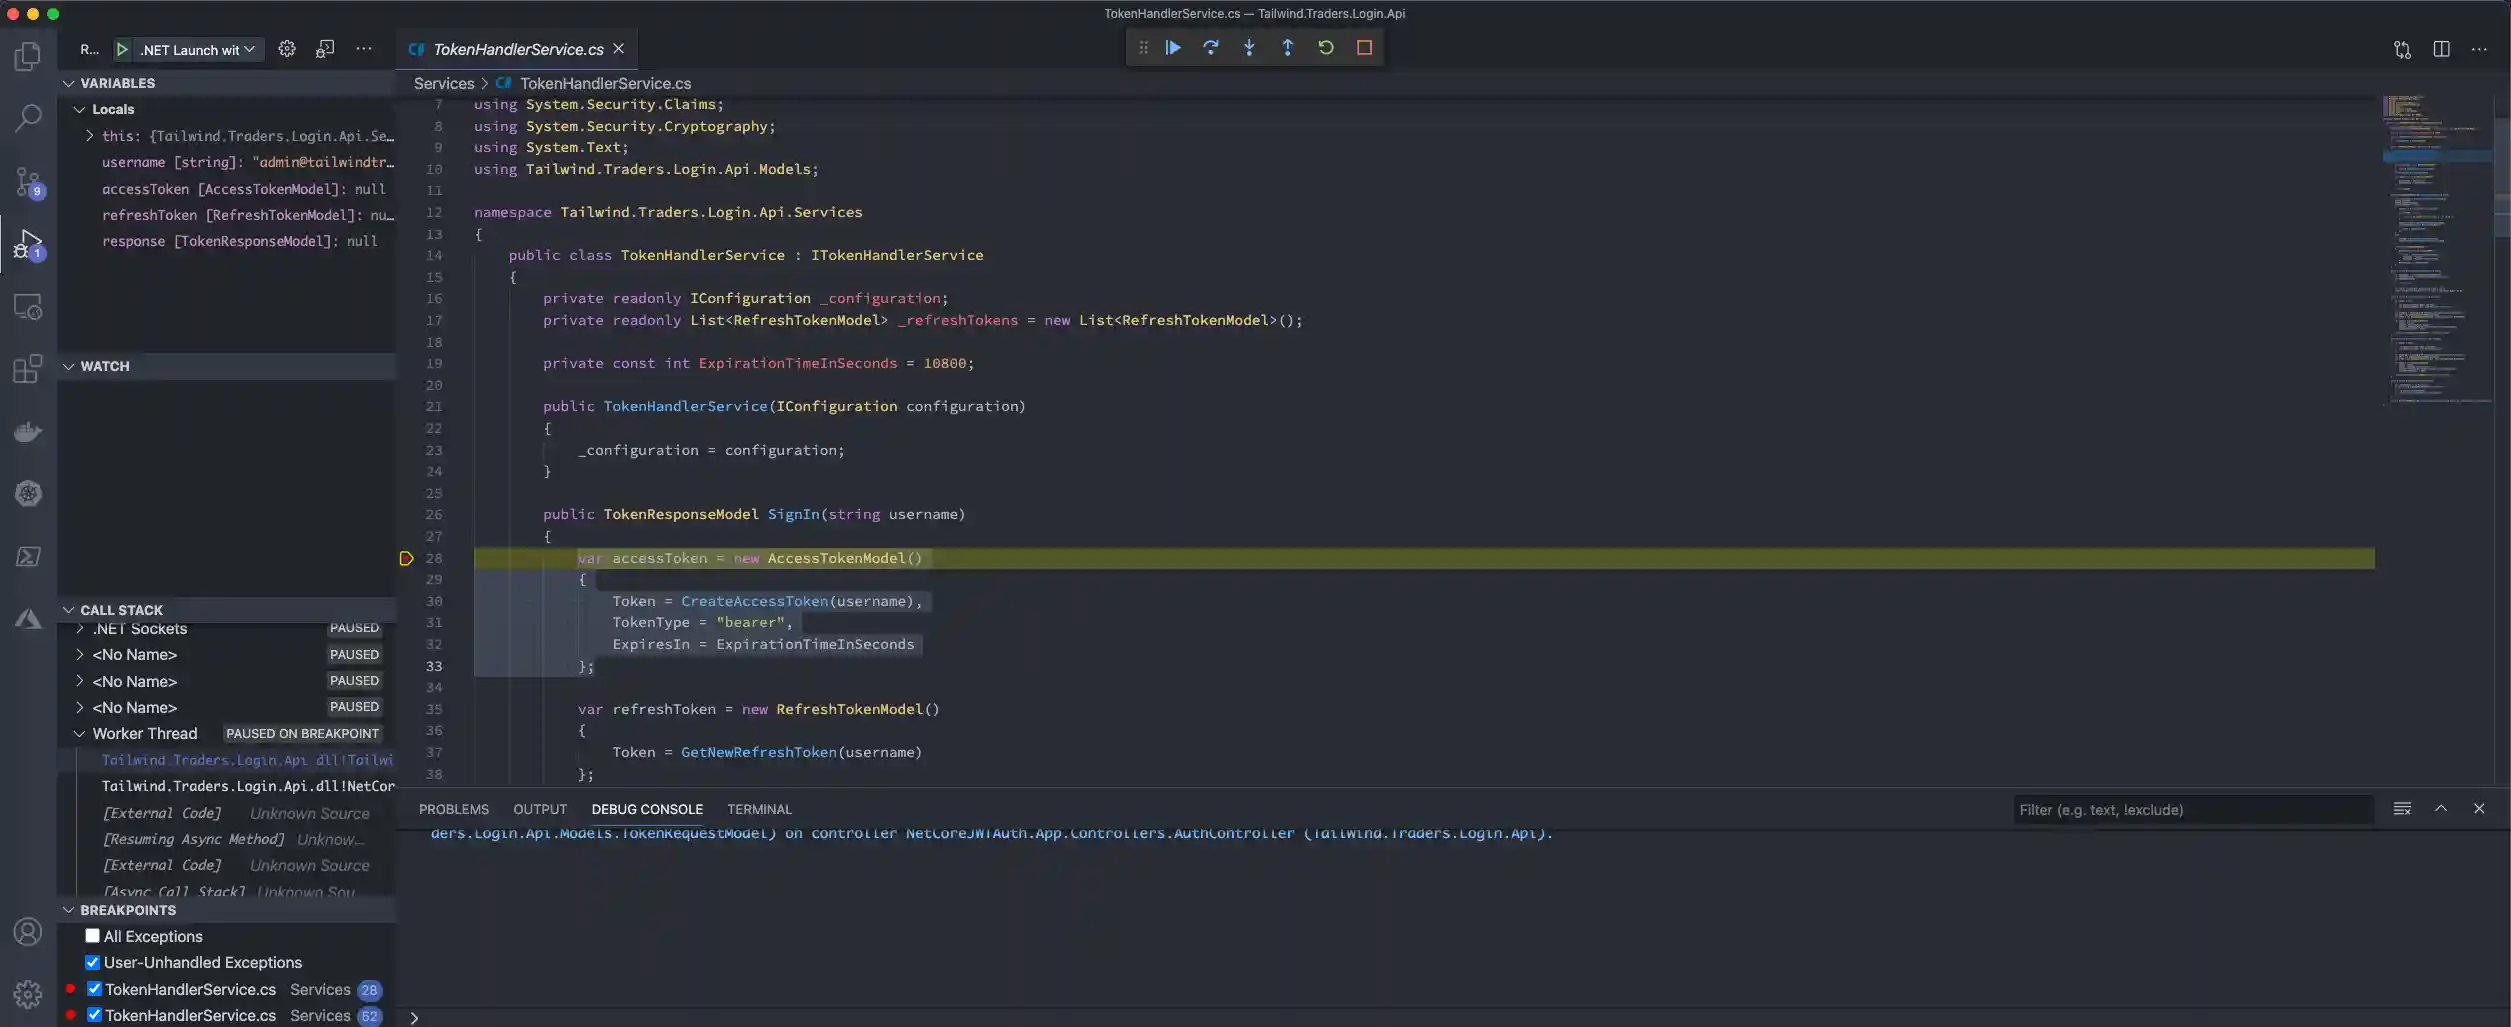Click Step Over in the debug toolbar

(1211, 47)
